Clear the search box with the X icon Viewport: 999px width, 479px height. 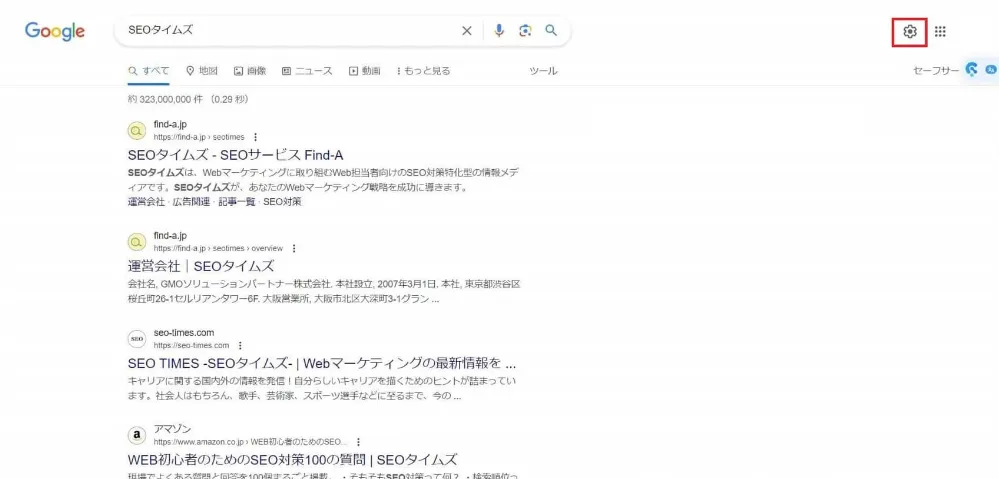[466, 31]
